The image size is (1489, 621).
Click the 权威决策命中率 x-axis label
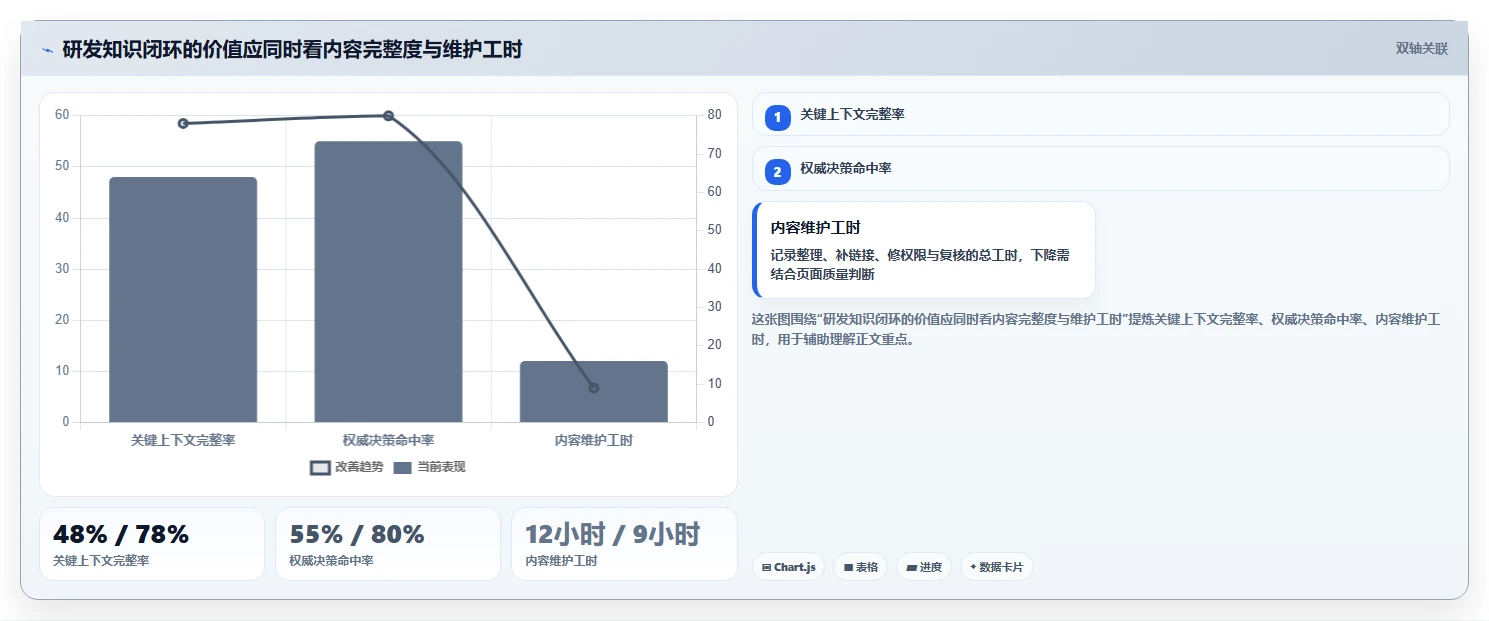(388, 440)
